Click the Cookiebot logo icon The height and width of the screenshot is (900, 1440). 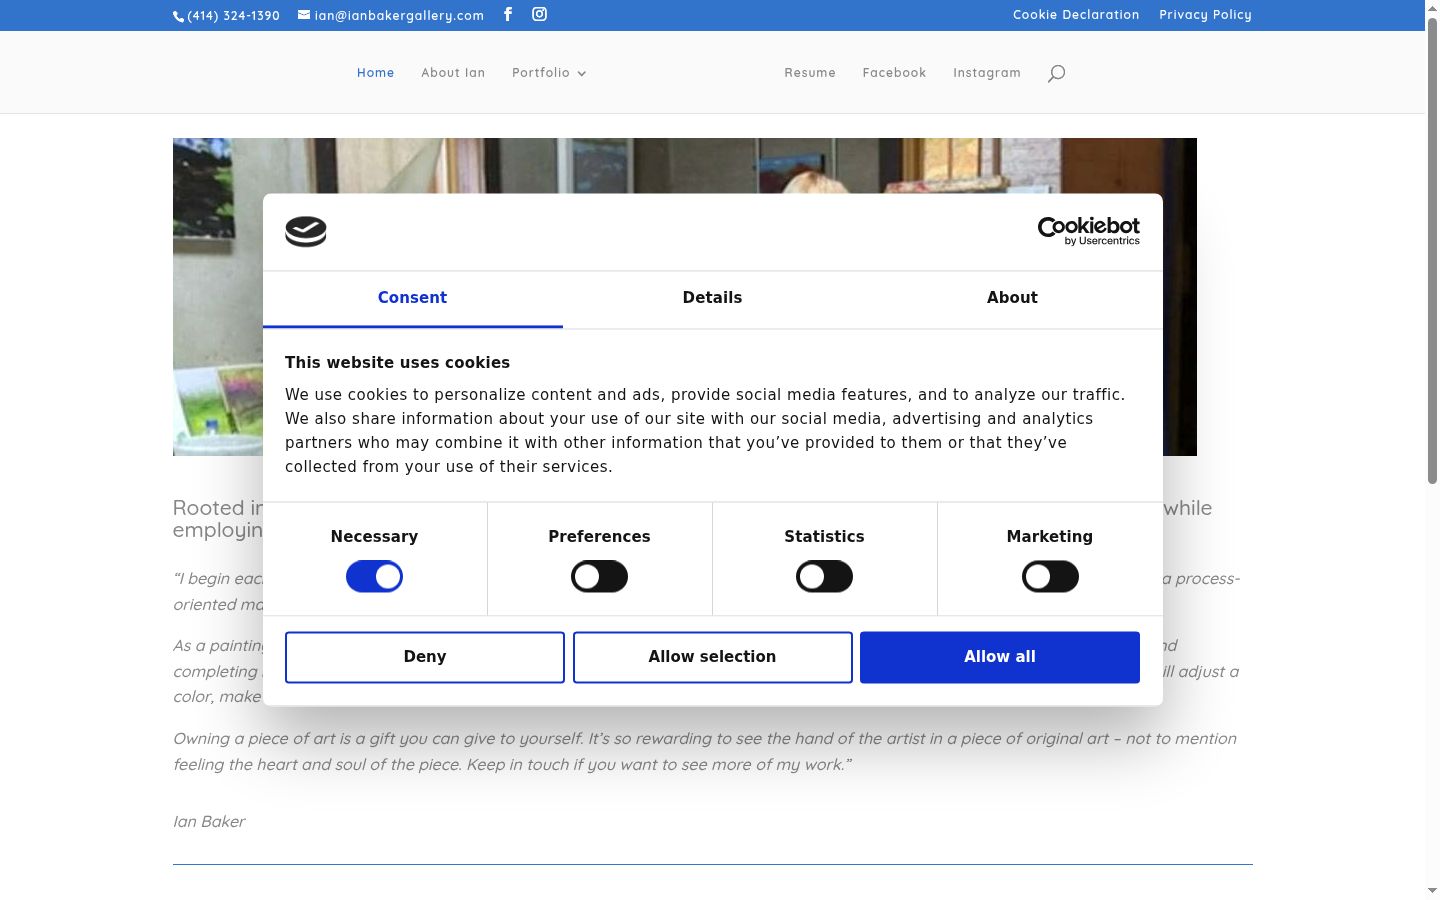tap(306, 232)
